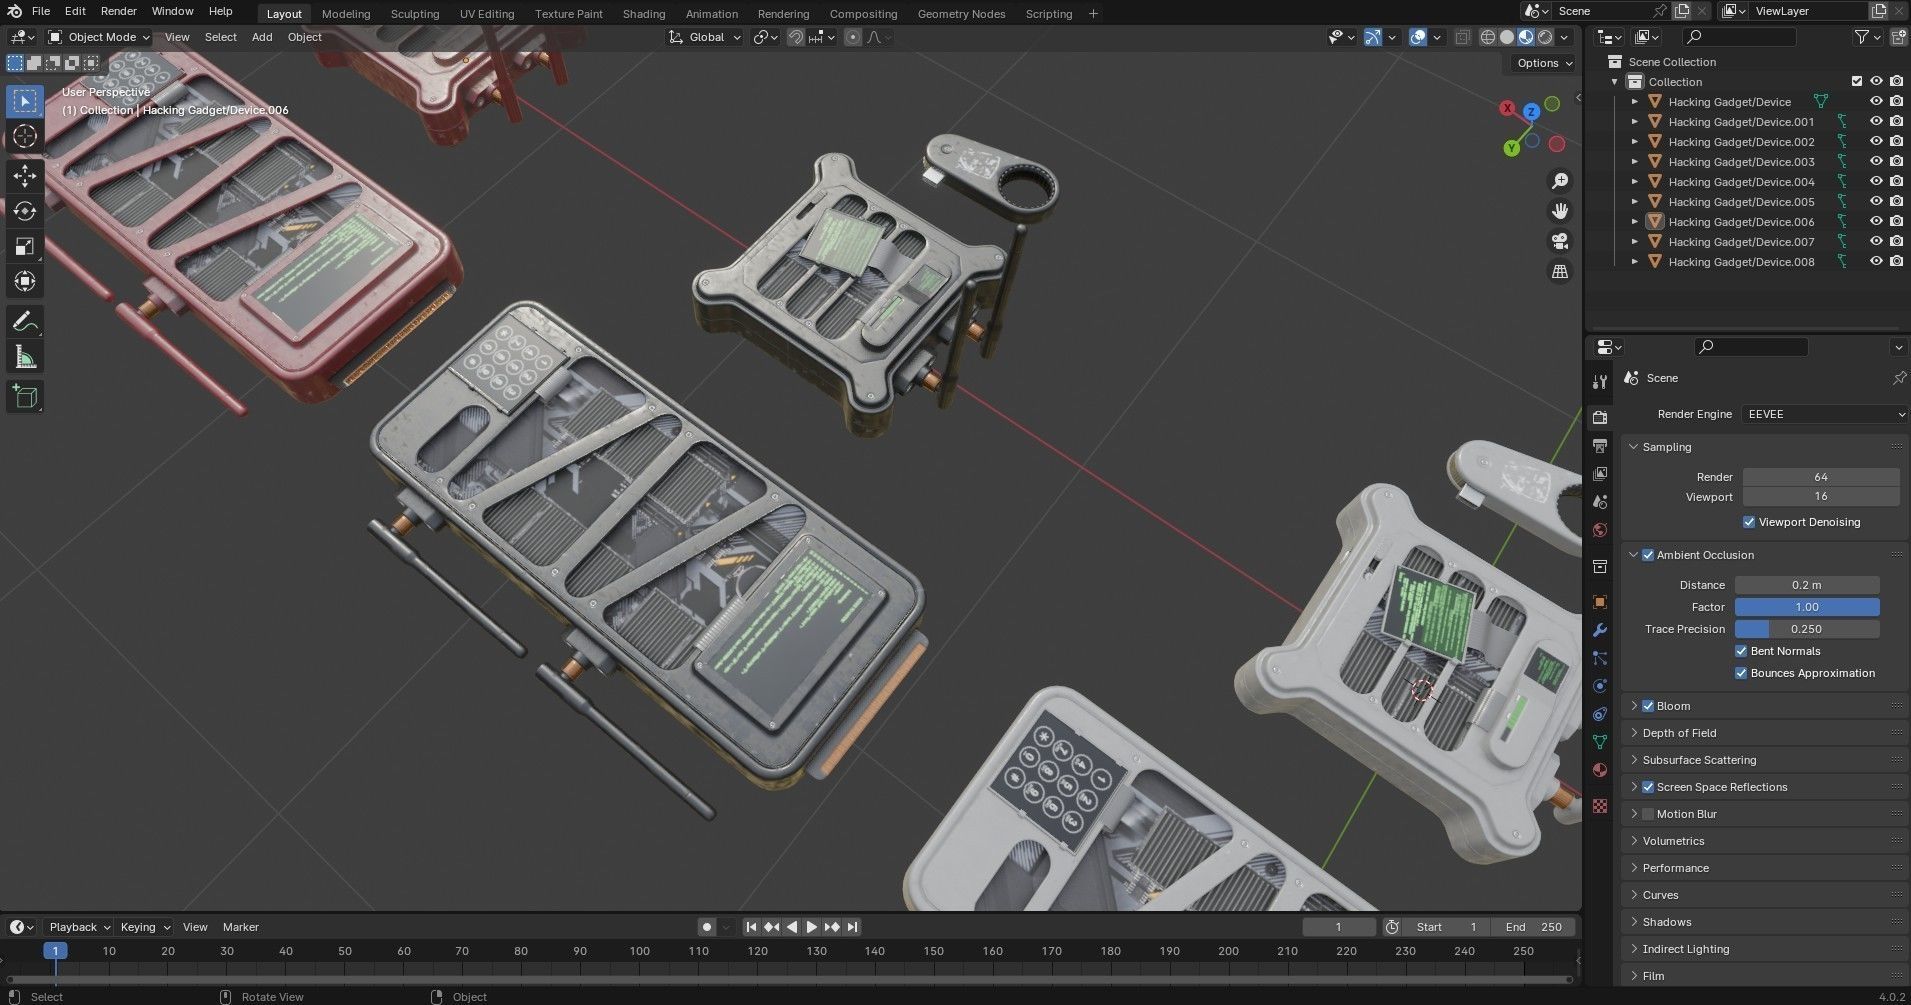
Task: Open the Scene properties tab
Action: tap(1600, 501)
